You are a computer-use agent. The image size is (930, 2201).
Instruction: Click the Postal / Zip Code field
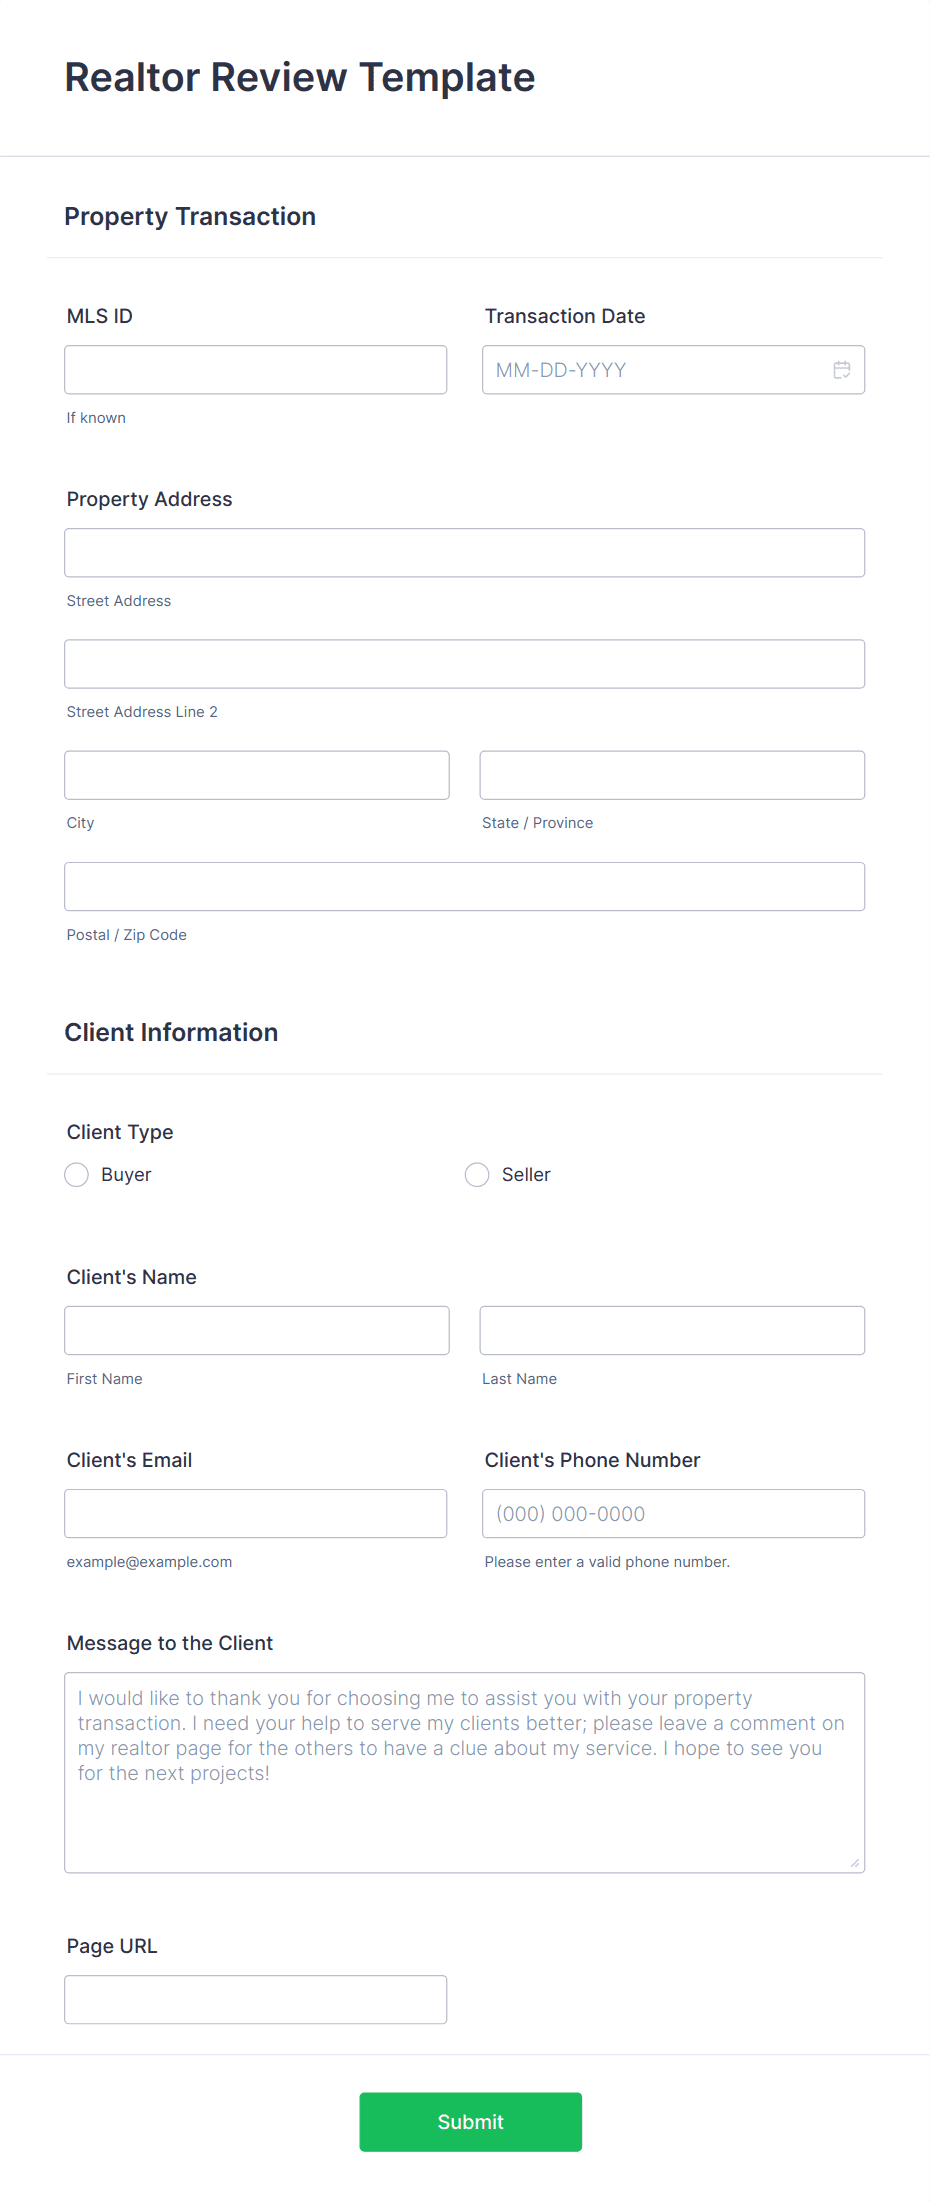(464, 886)
